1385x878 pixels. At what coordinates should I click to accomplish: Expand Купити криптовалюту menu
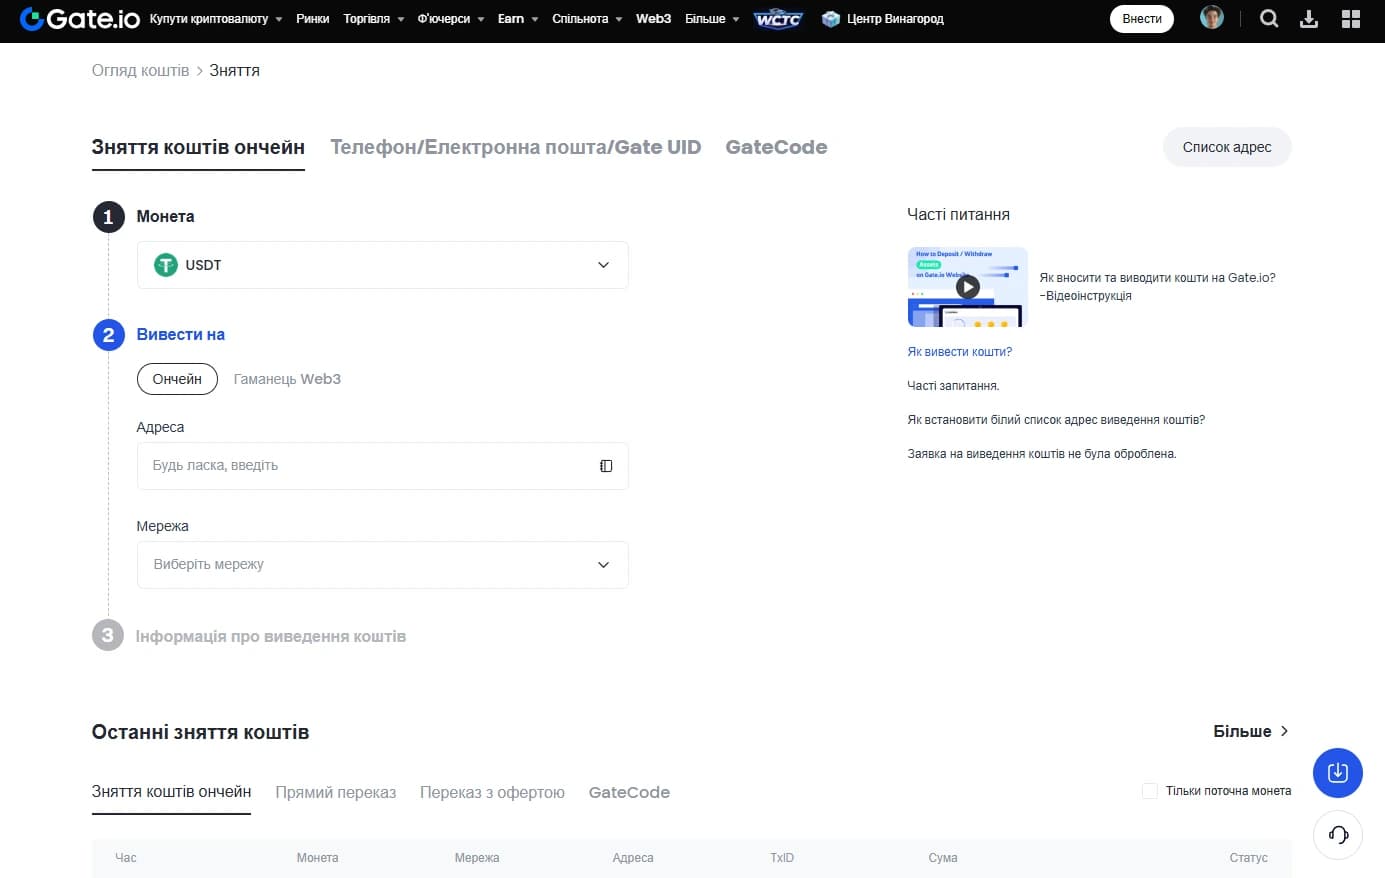(216, 19)
